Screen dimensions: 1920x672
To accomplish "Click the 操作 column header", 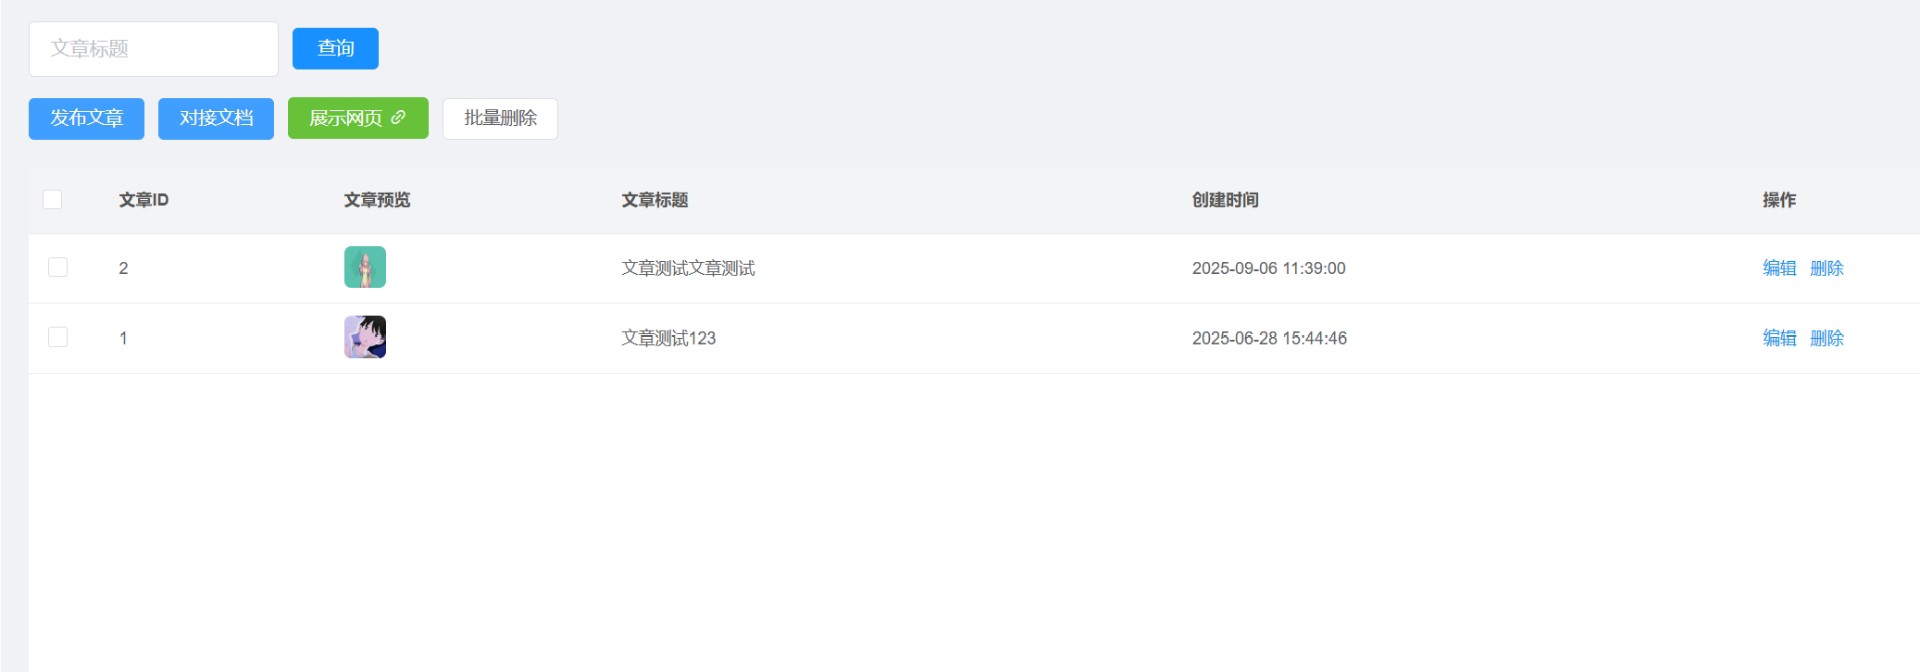I will coord(1779,200).
